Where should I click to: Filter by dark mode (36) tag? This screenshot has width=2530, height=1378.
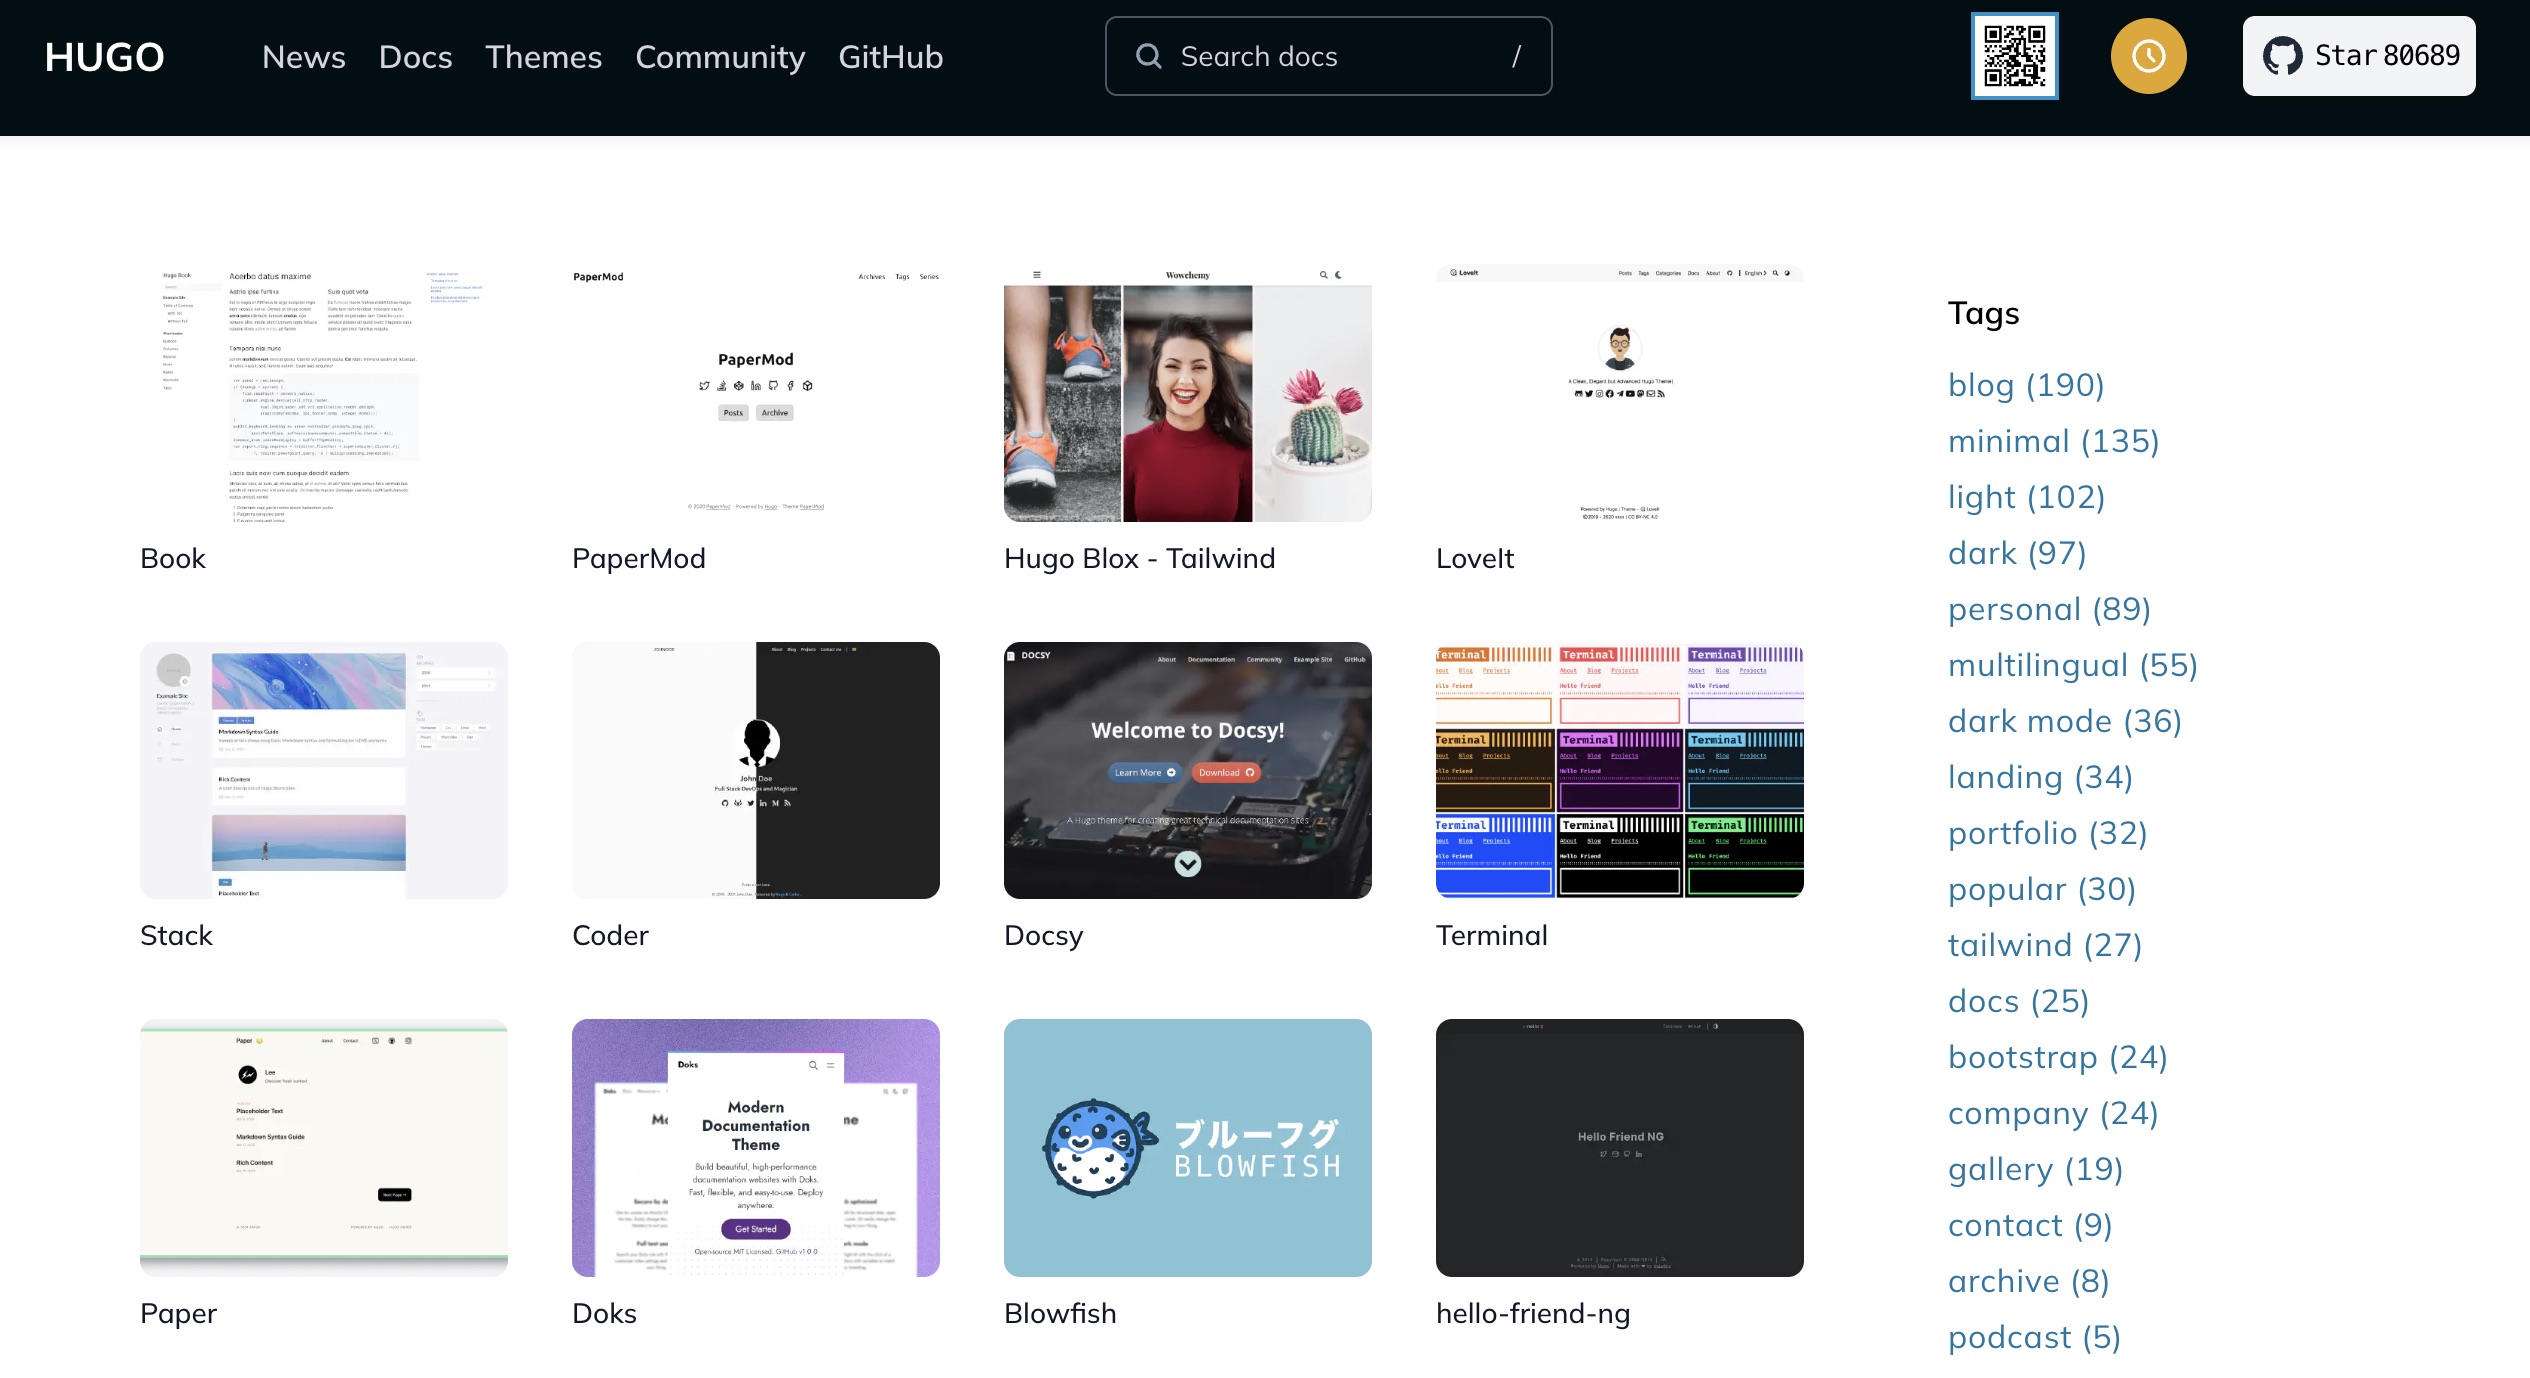[x=2065, y=721]
